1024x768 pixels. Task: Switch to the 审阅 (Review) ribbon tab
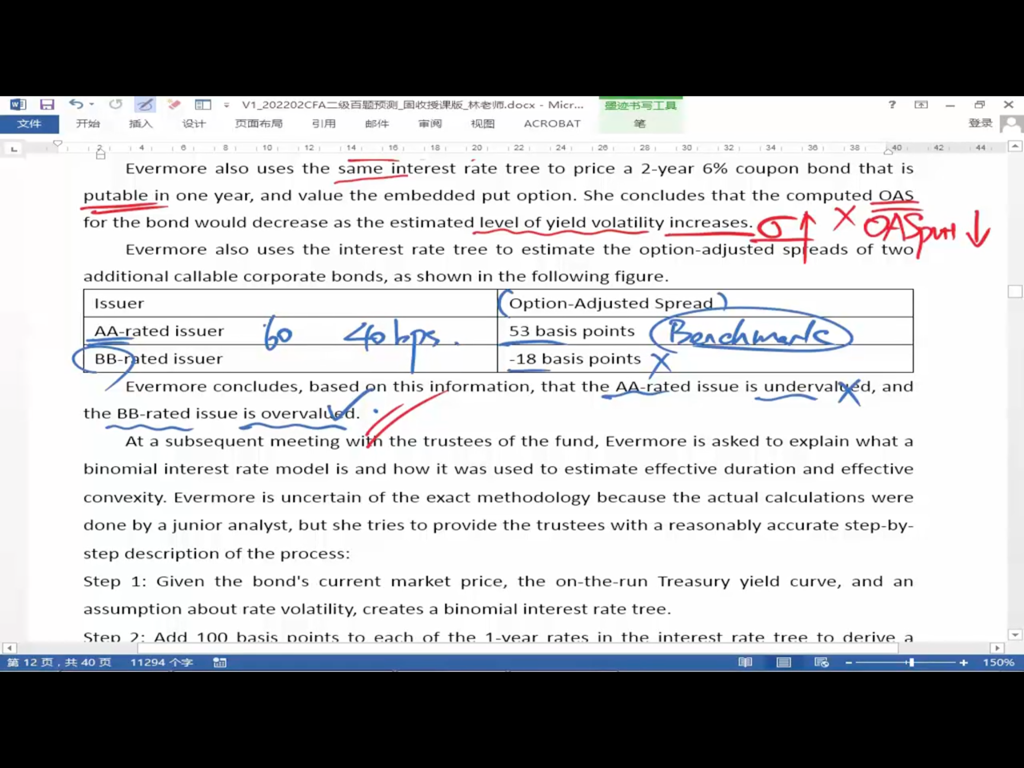coord(430,124)
